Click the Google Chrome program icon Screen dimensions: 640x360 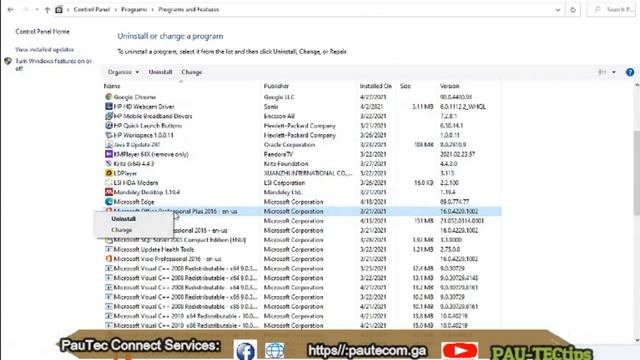click(x=109, y=97)
